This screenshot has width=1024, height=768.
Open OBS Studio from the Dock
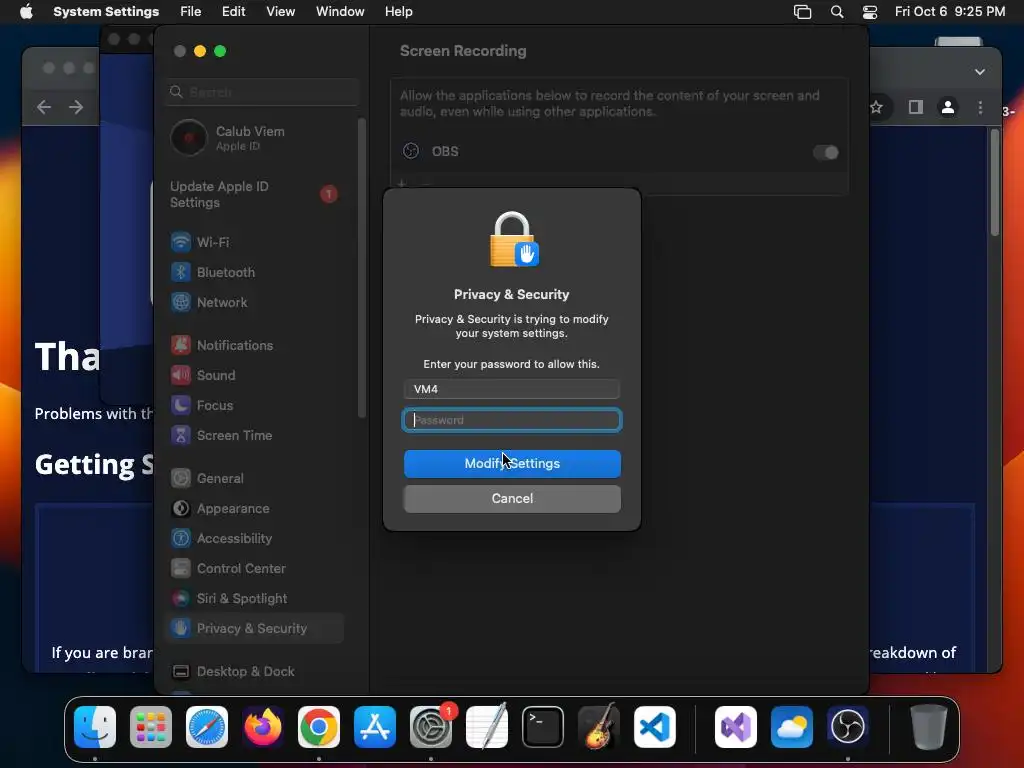[848, 727]
